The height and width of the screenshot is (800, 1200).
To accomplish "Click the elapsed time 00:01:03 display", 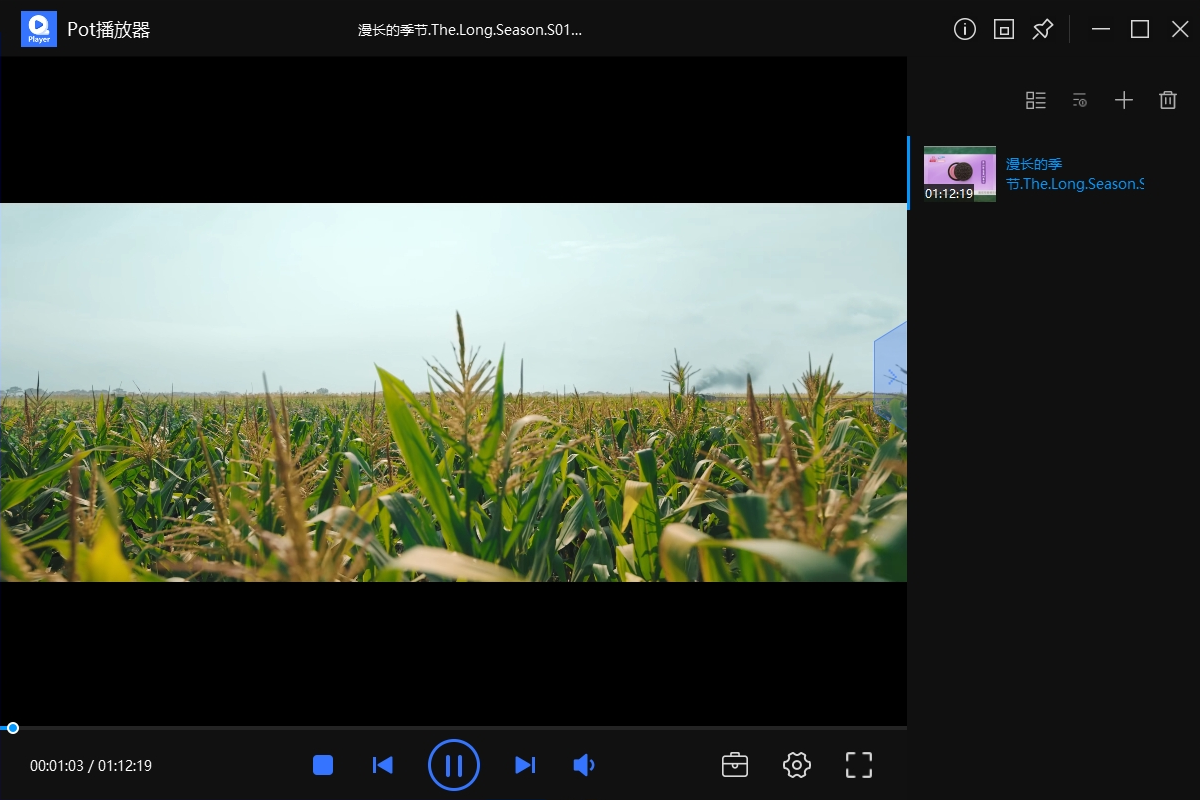I will click(57, 766).
